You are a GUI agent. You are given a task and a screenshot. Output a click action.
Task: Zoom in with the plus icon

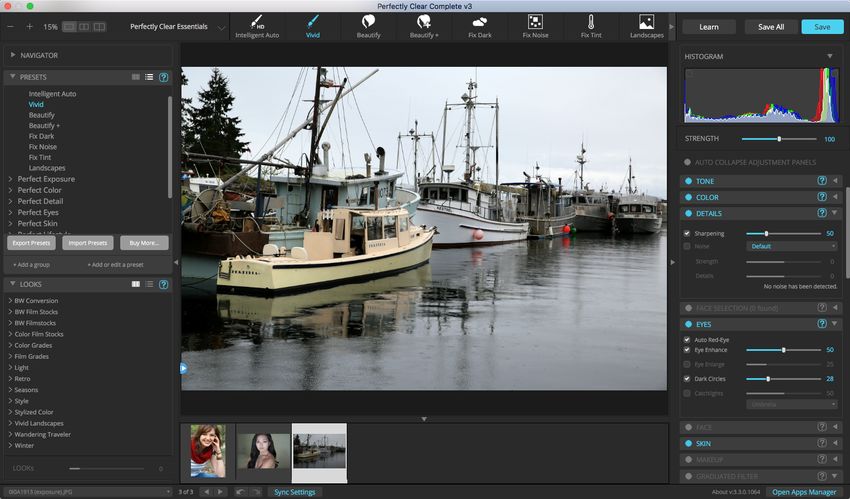pyautogui.click(x=29, y=27)
